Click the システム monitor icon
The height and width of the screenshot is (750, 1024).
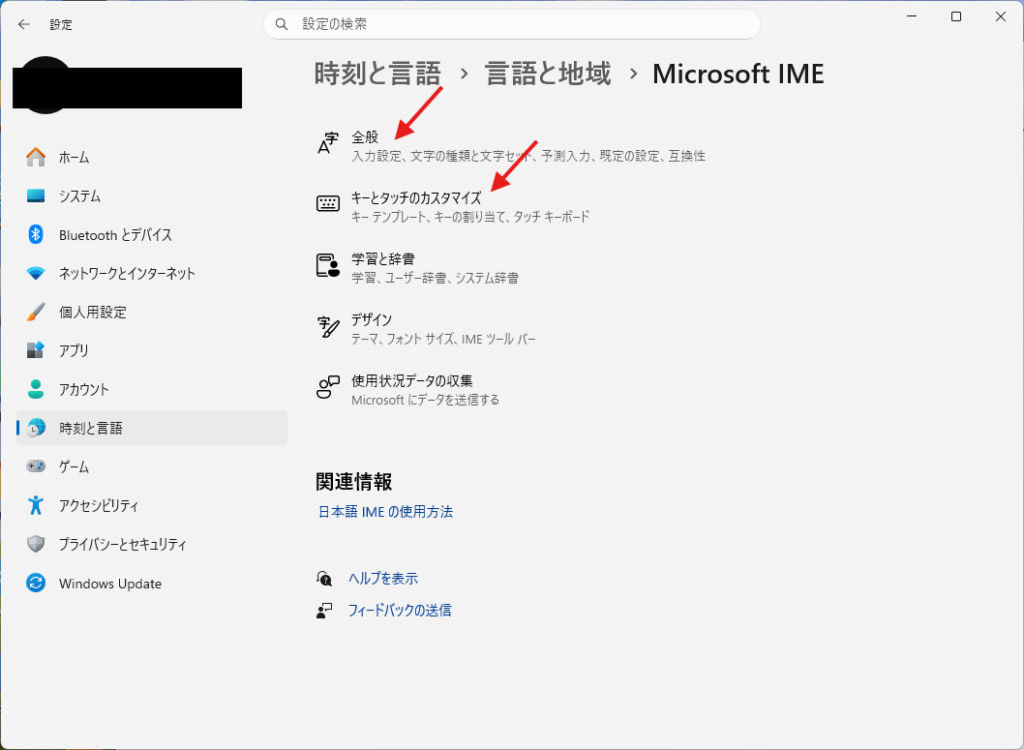(x=36, y=195)
